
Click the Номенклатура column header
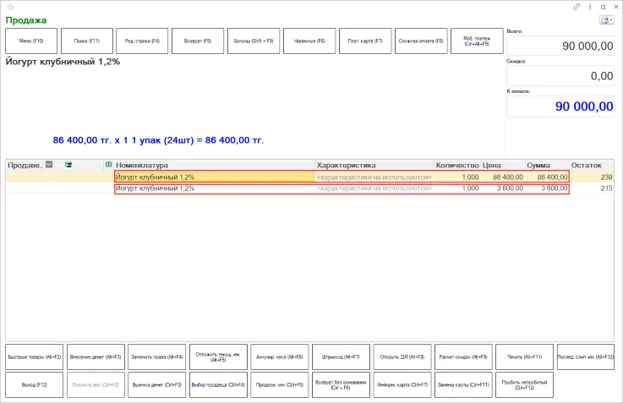[x=215, y=165]
